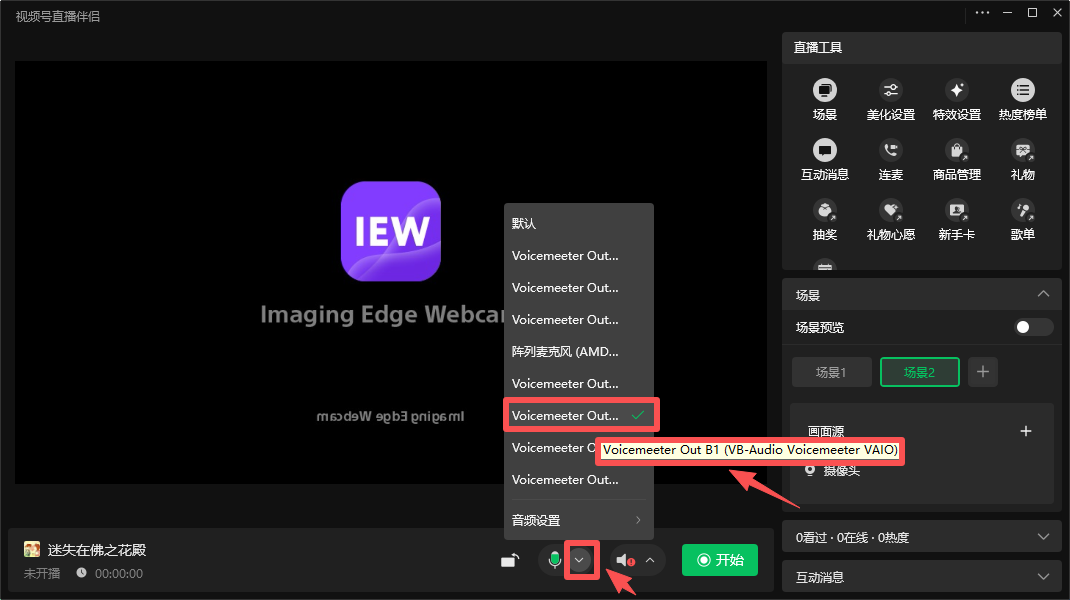Collapse the 场景 panel section
Image resolution: width=1070 pixels, height=600 pixels.
[1043, 294]
